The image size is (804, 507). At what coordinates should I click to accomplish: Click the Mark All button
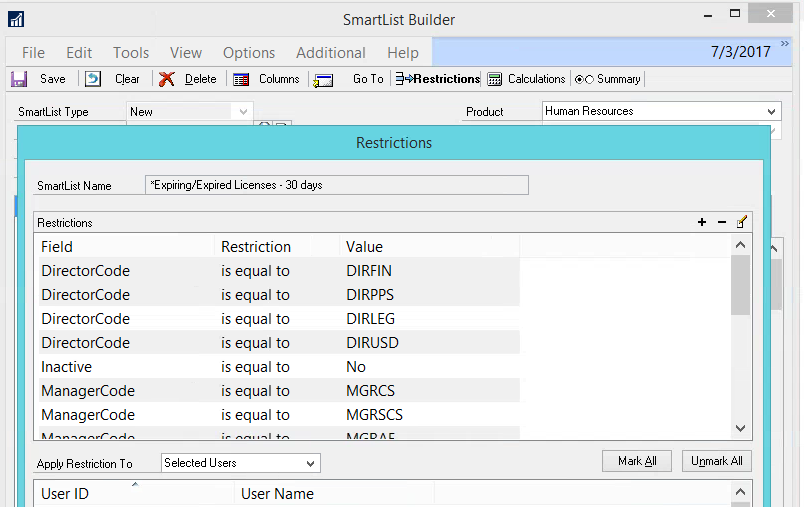(637, 461)
